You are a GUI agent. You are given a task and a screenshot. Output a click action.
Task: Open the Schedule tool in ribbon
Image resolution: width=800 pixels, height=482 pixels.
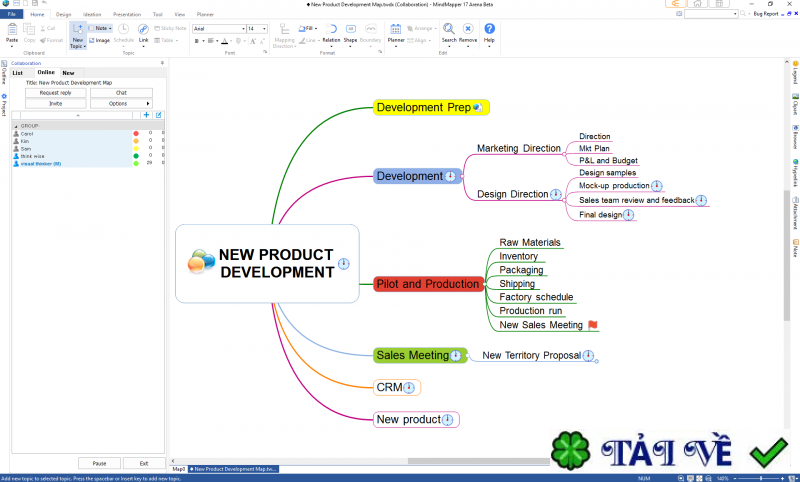[123, 34]
